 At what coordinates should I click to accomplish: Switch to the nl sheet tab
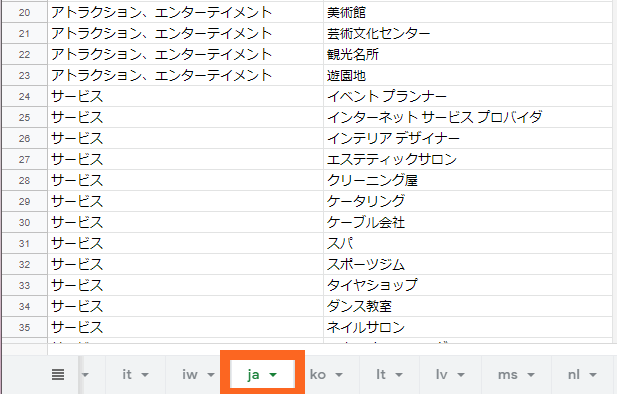pyautogui.click(x=582, y=374)
